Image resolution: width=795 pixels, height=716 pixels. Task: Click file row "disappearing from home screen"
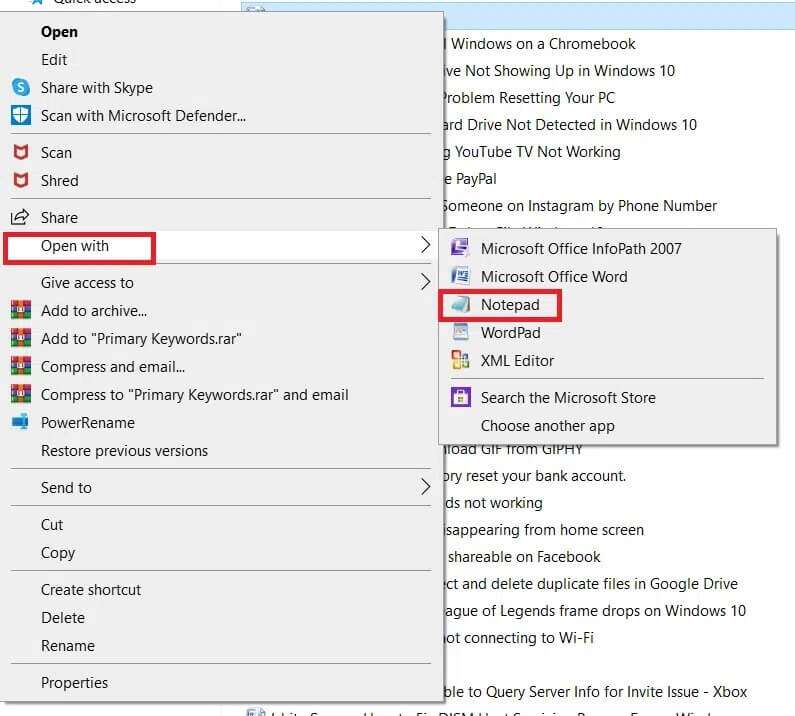tap(544, 529)
